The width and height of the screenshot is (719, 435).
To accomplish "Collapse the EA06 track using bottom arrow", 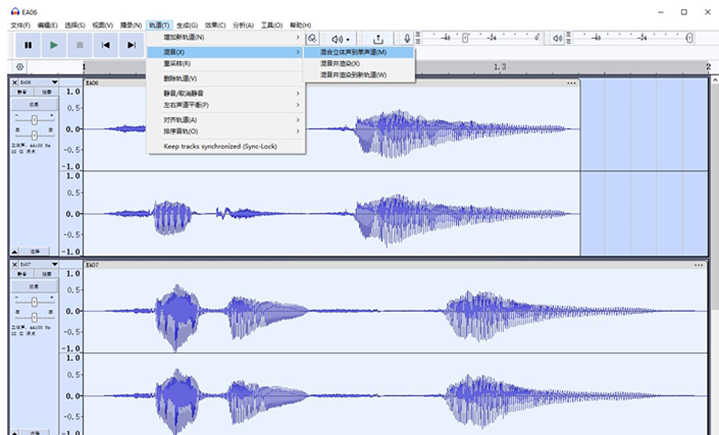I will (x=14, y=251).
